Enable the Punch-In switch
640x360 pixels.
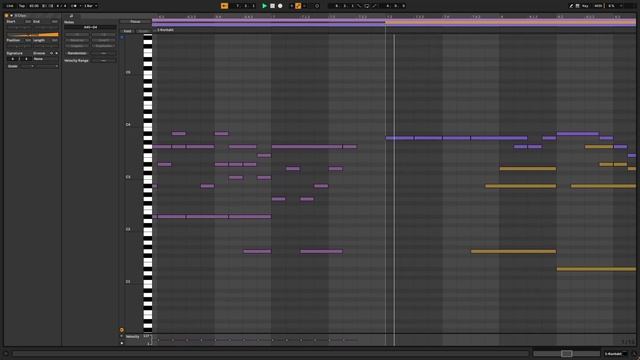click(360, 6)
